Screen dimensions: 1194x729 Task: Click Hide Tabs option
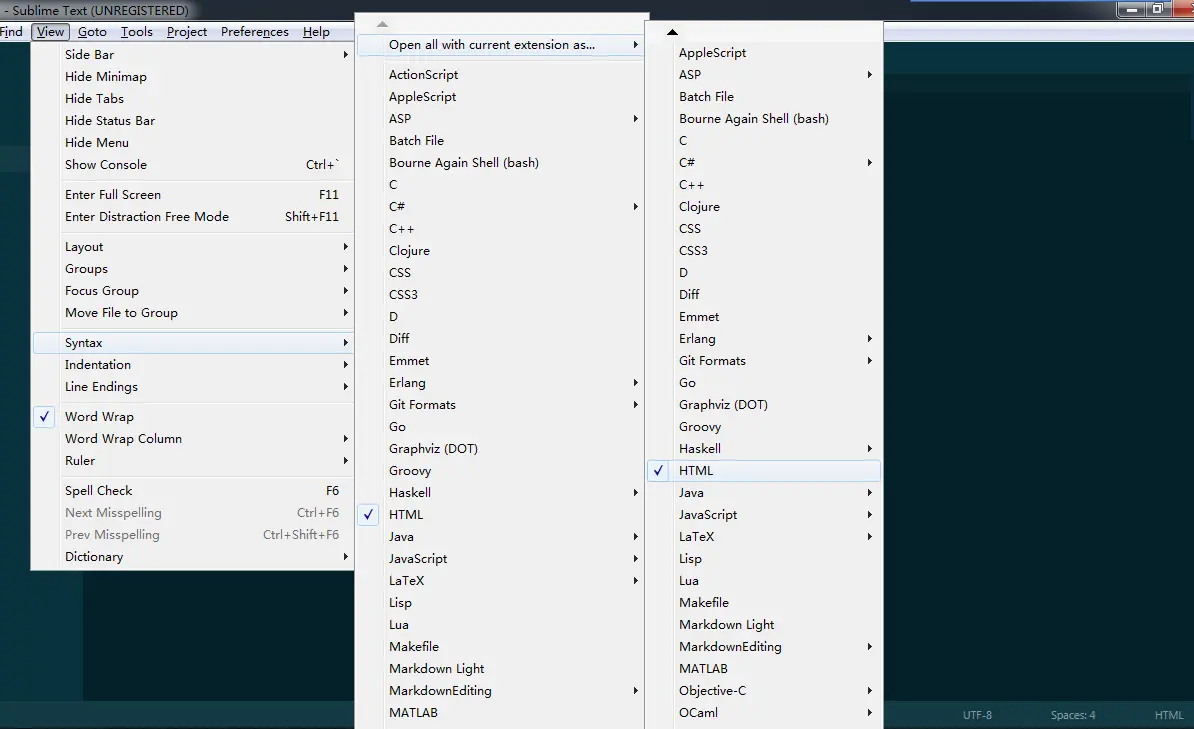point(193,99)
